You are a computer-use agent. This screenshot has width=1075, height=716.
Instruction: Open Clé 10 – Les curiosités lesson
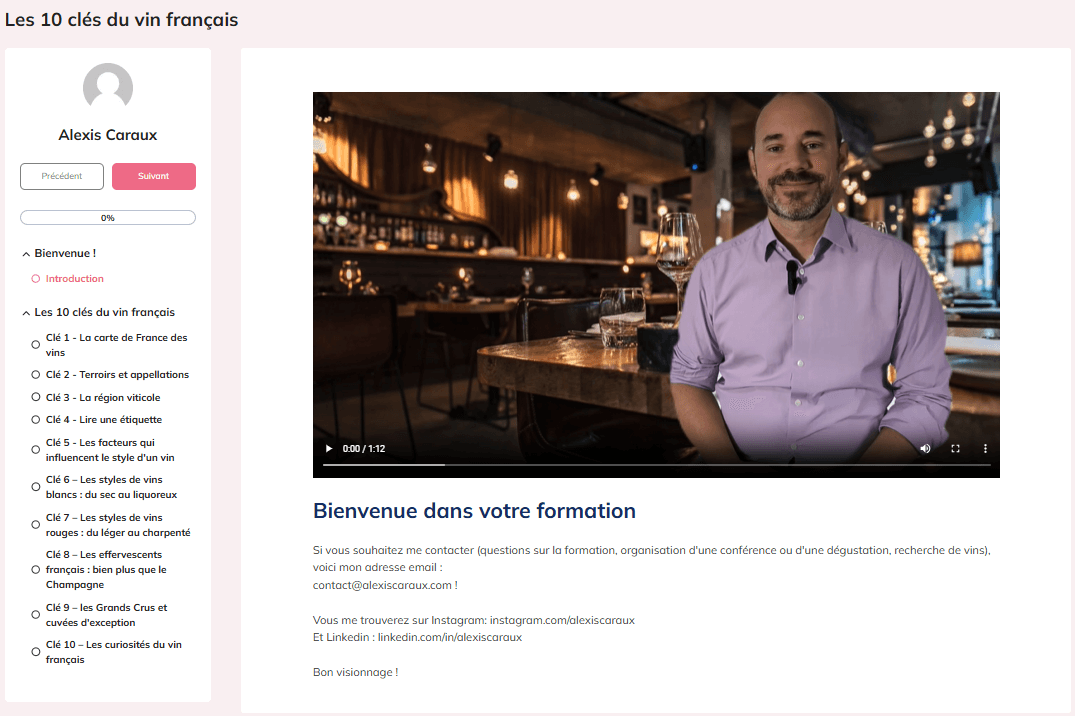click(x=114, y=652)
